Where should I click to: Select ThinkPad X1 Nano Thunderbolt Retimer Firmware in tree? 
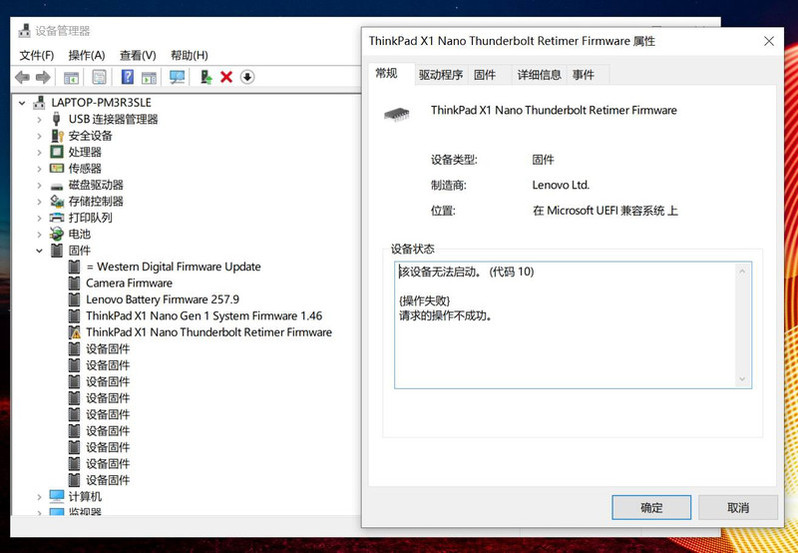pos(209,332)
